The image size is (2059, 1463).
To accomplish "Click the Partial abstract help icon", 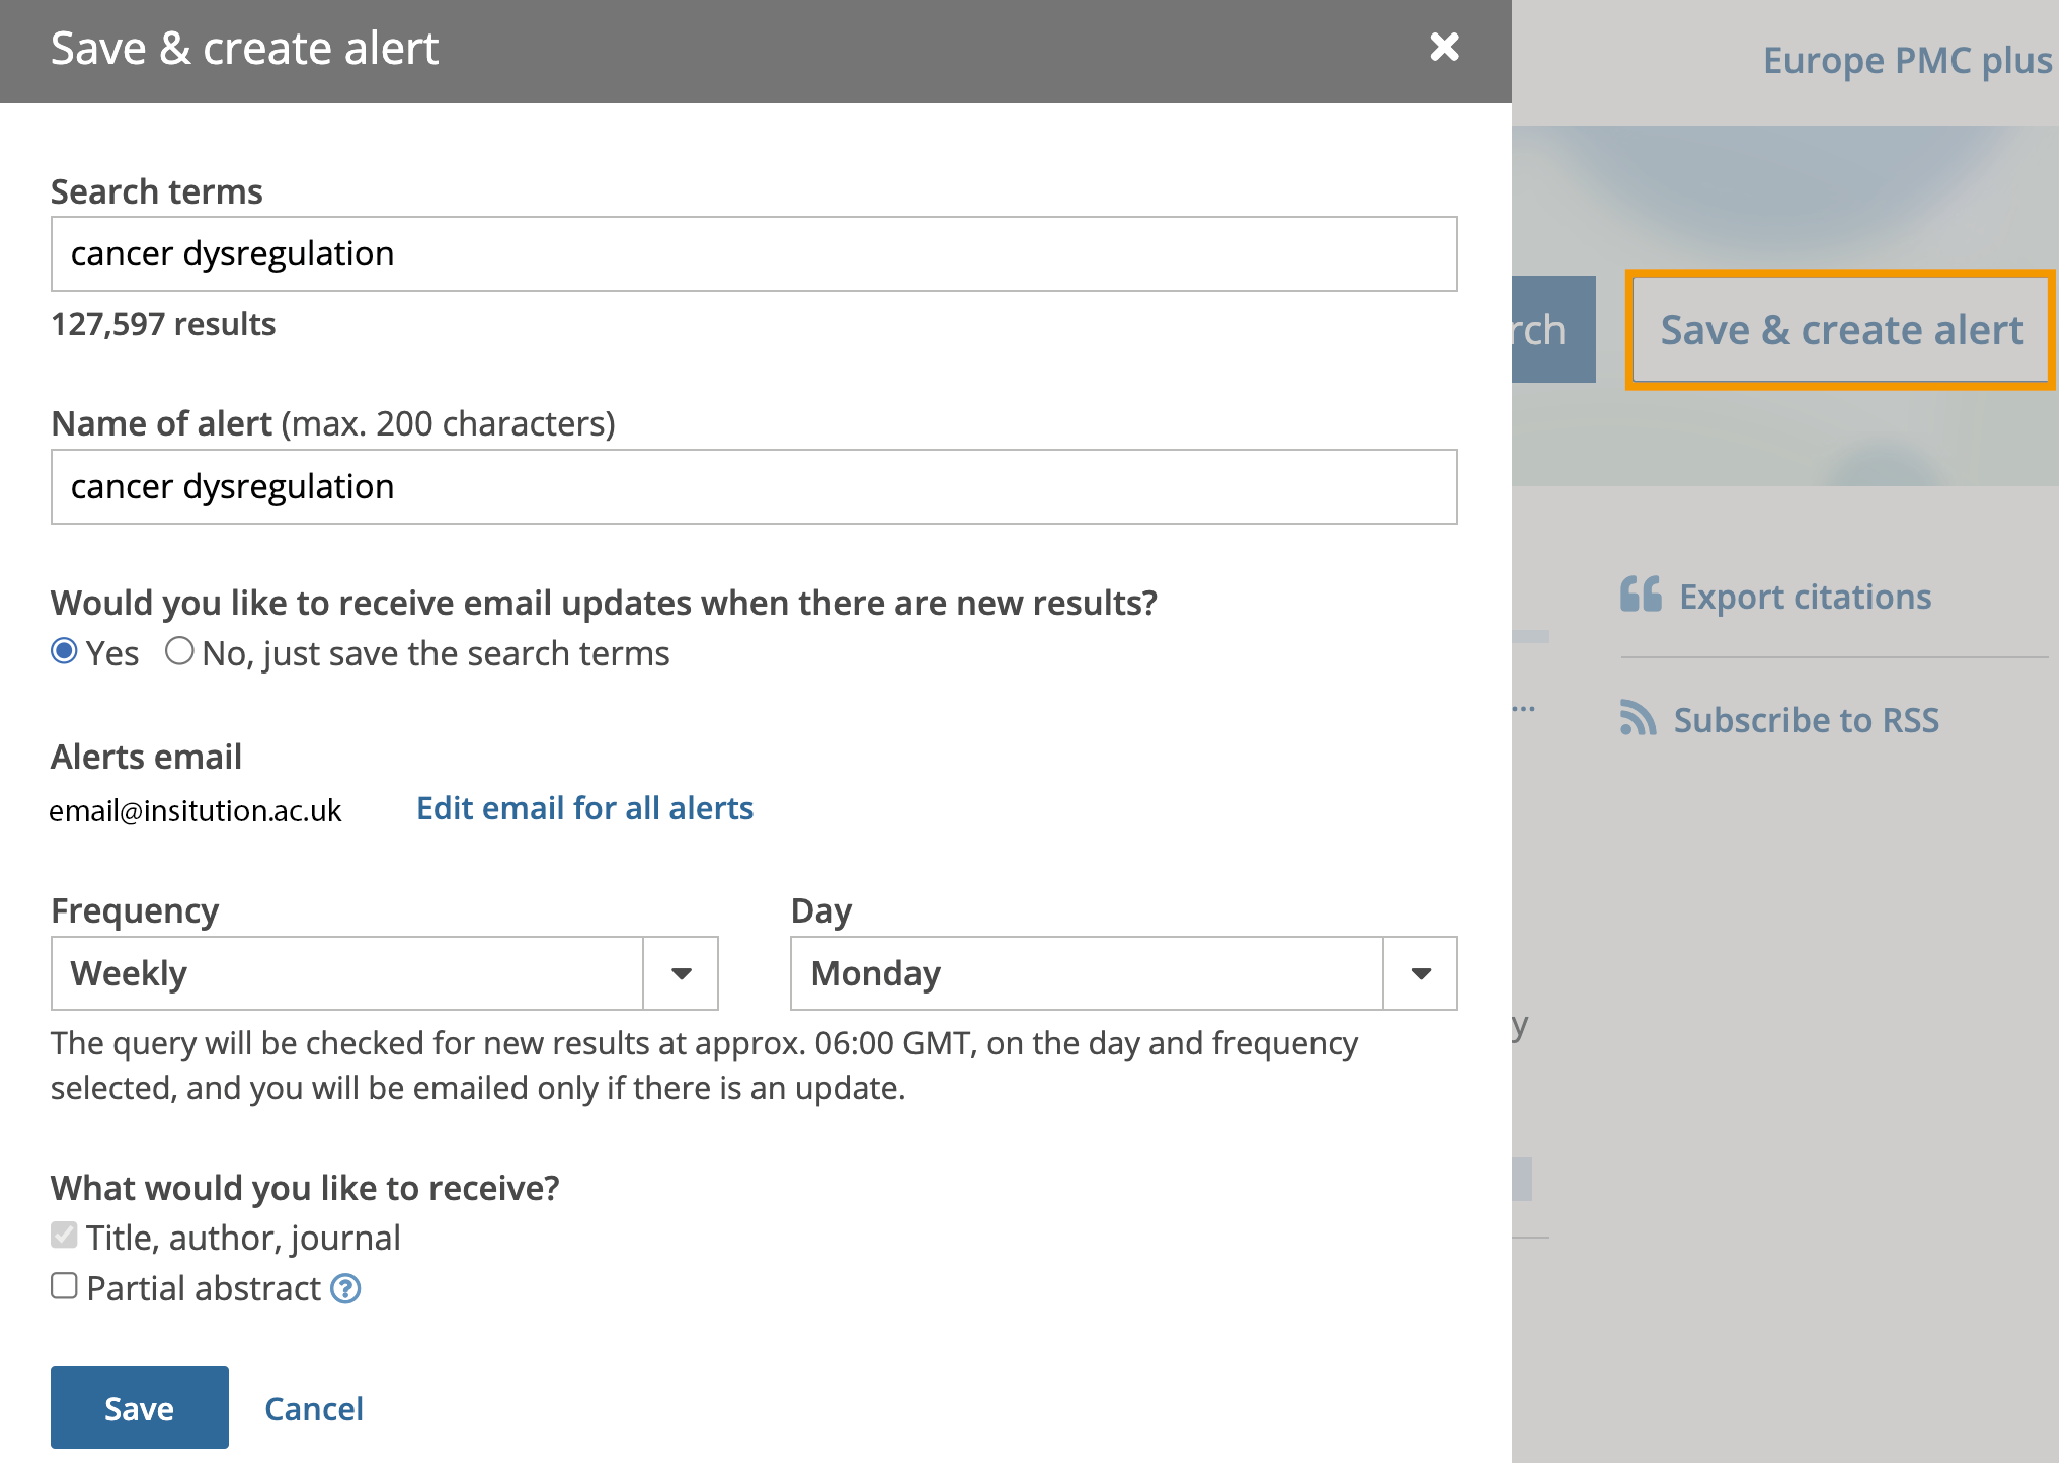I will (x=346, y=1288).
